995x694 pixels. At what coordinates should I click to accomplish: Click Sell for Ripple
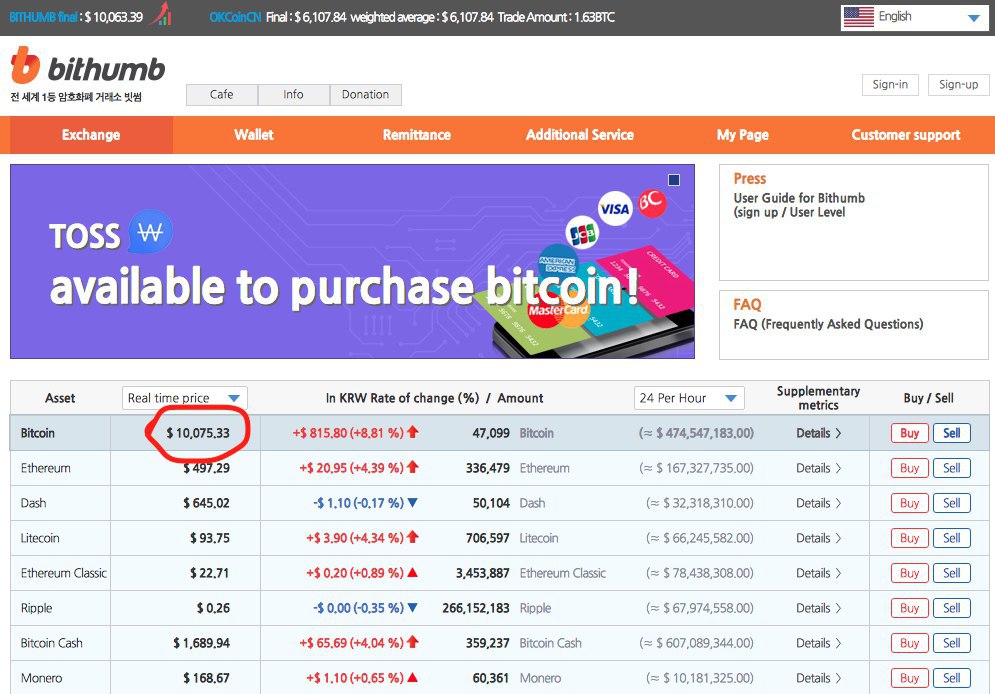pos(952,608)
